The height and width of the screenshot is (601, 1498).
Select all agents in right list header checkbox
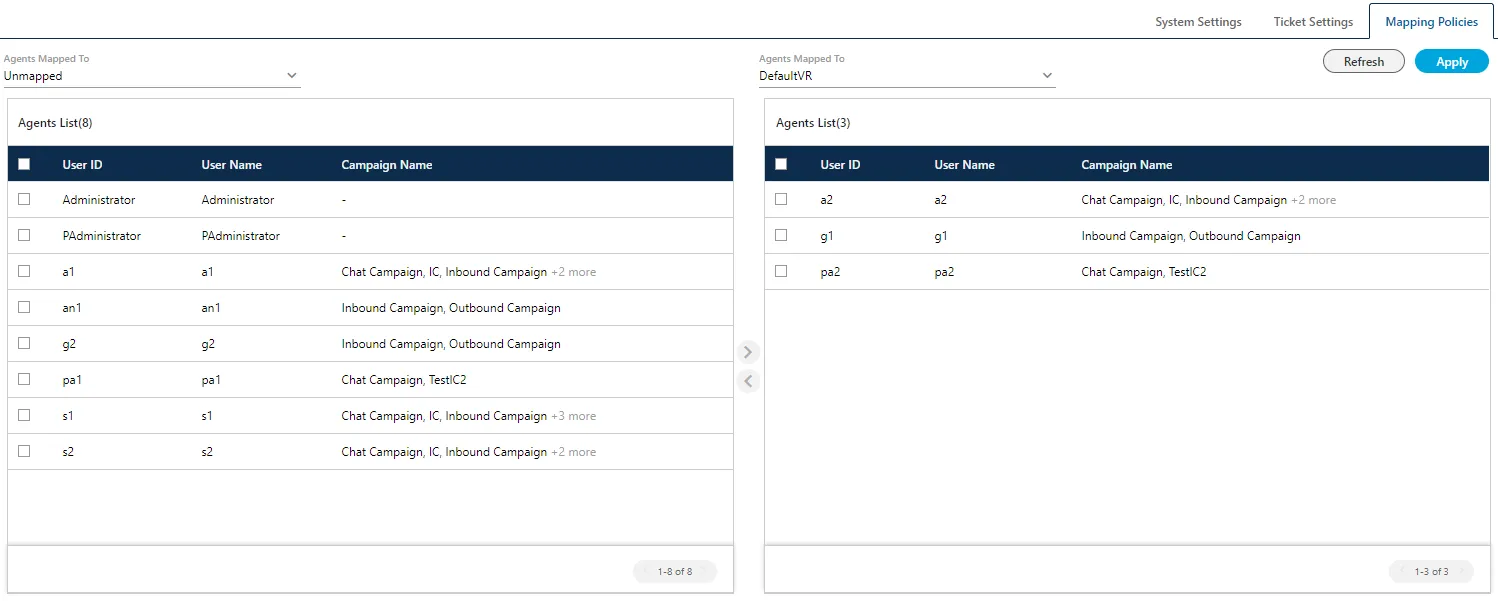click(x=781, y=164)
